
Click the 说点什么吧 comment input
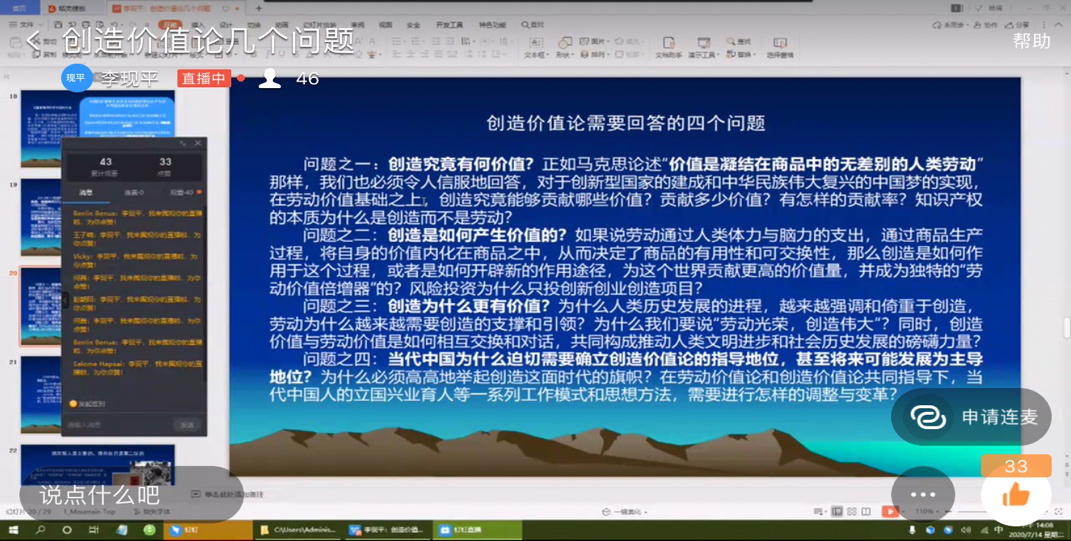click(x=100, y=495)
